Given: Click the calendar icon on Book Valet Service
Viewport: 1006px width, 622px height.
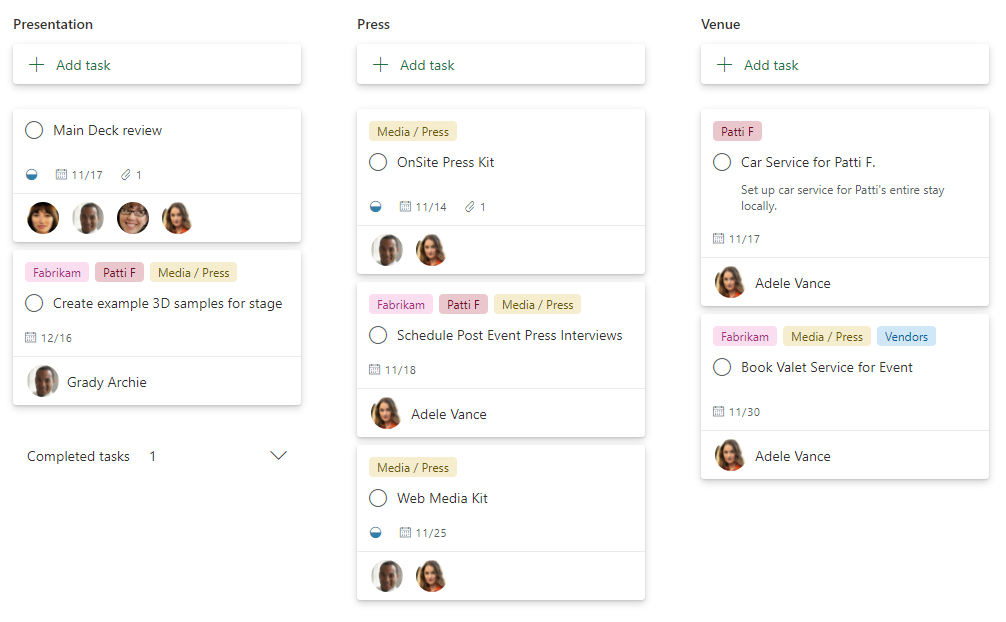Looking at the screenshot, I should pos(719,412).
